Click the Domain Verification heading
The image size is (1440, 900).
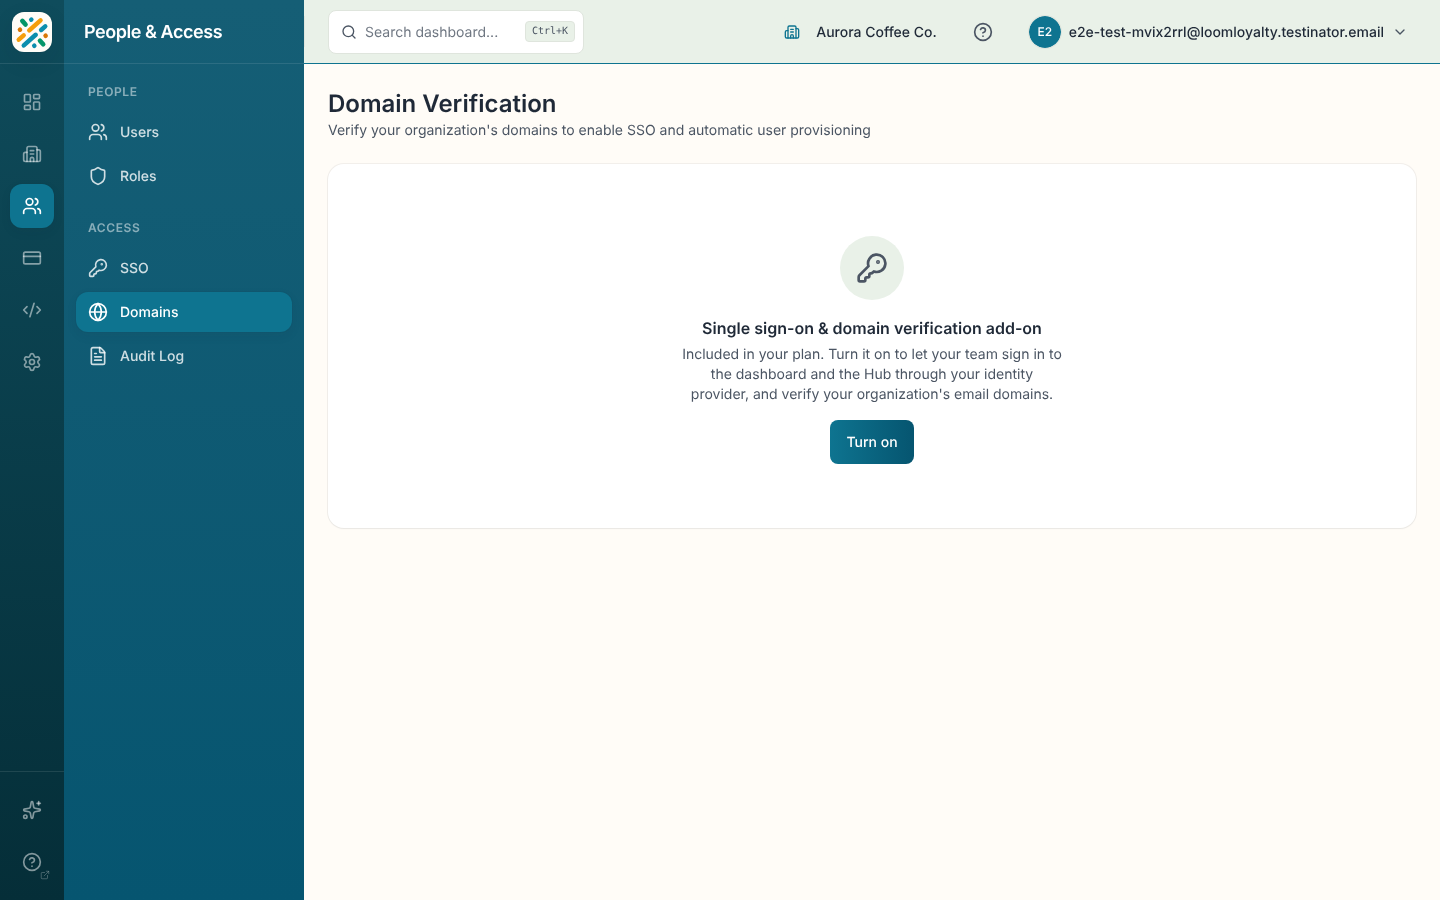pyautogui.click(x=442, y=103)
